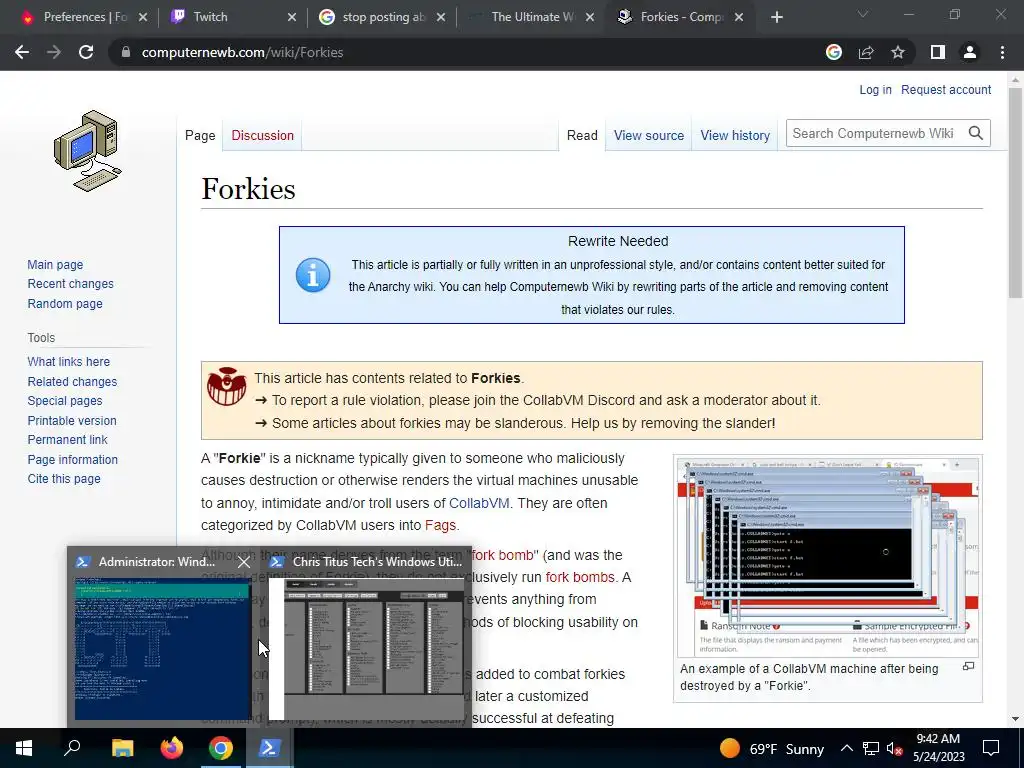
Task: Open the Main page link
Action: 55,264
